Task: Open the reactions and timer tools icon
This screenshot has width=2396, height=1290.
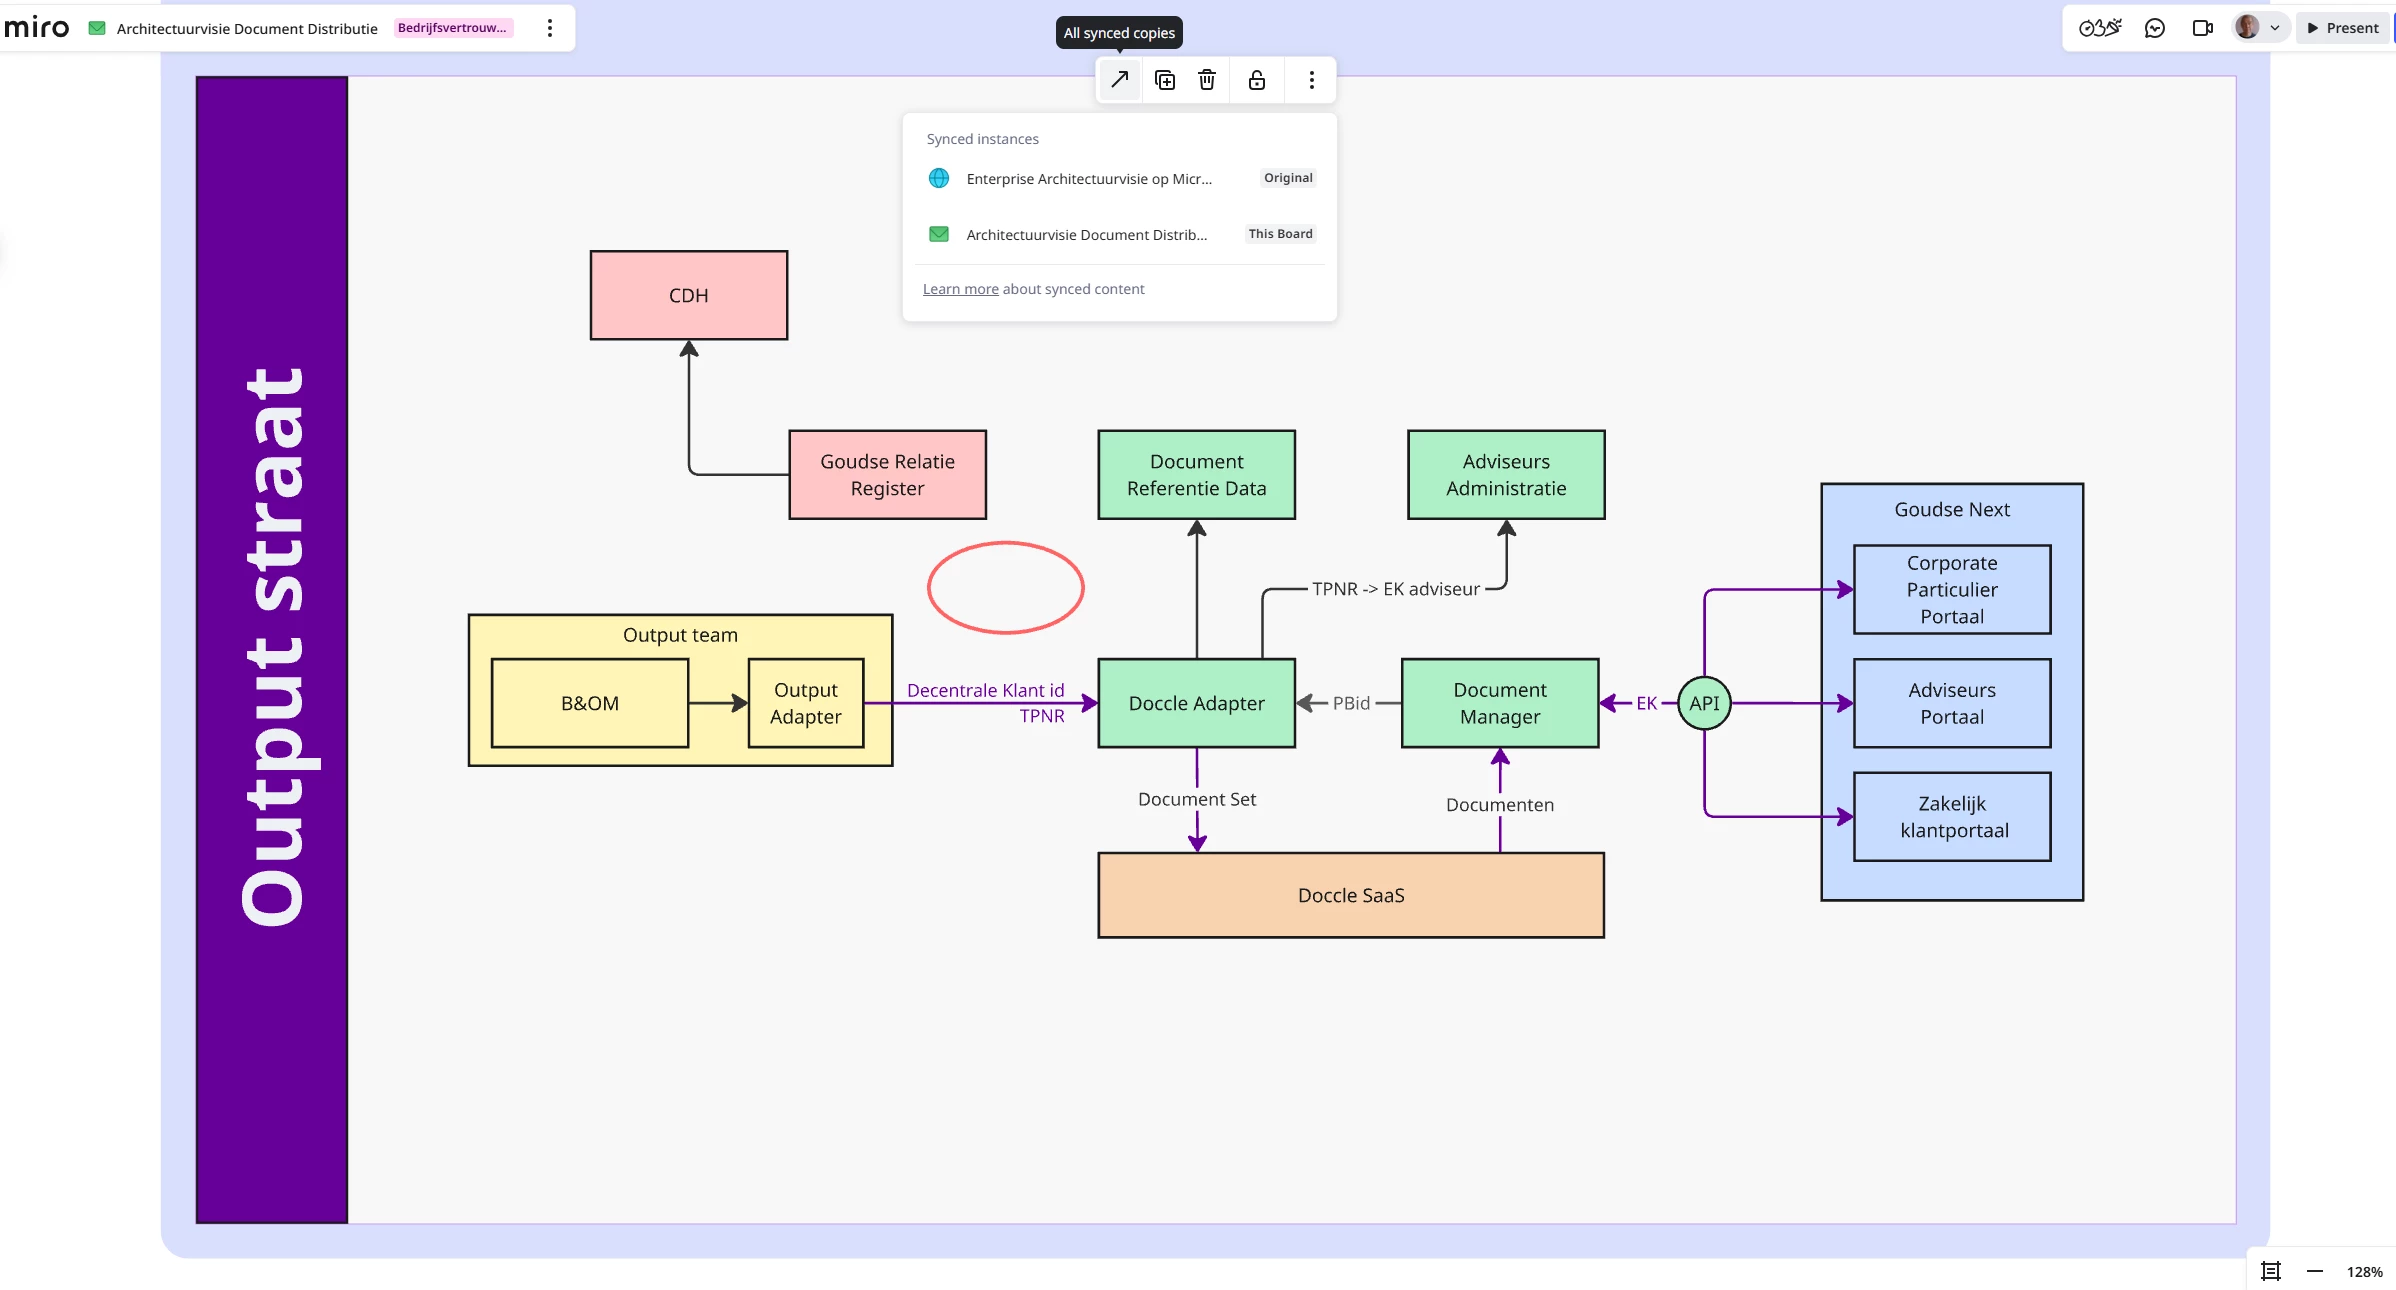Action: click(2099, 28)
